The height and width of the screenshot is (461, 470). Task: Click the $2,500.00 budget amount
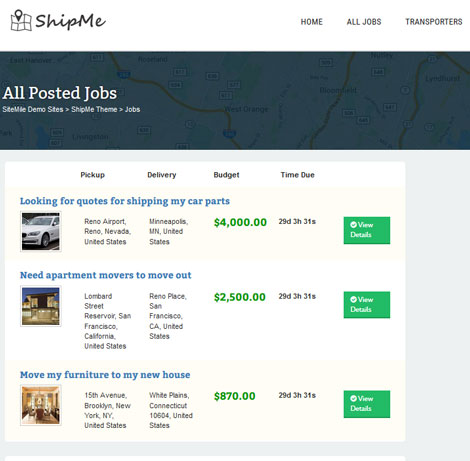click(240, 297)
